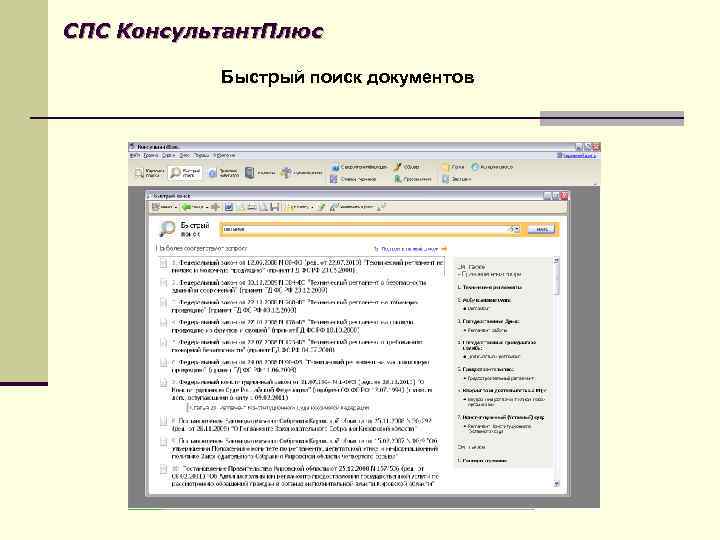
Task: Click the blue link at right of menu bar
Action: click(579, 156)
